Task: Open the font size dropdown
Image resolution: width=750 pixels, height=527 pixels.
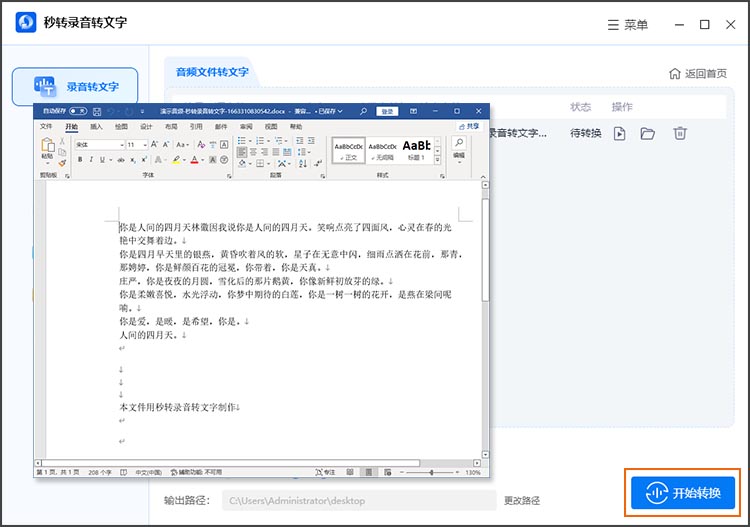Action: click(x=146, y=145)
